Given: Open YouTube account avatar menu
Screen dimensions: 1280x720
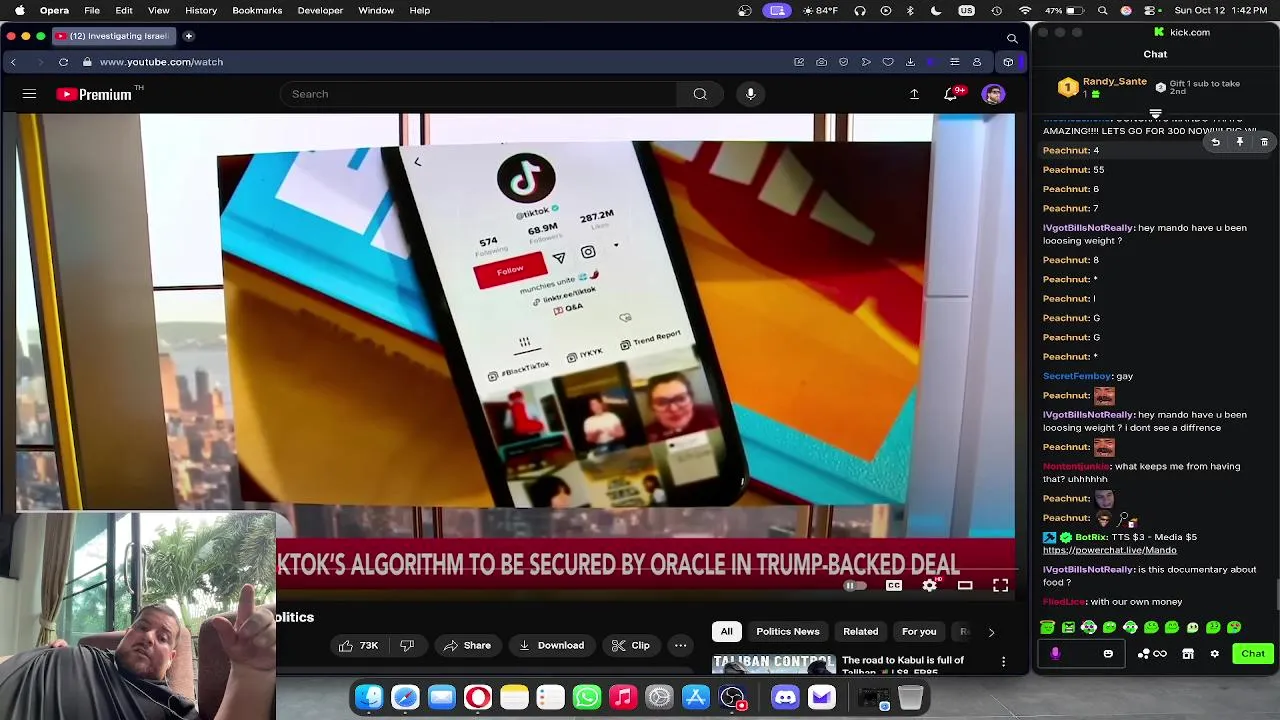Looking at the screenshot, I should (x=993, y=94).
